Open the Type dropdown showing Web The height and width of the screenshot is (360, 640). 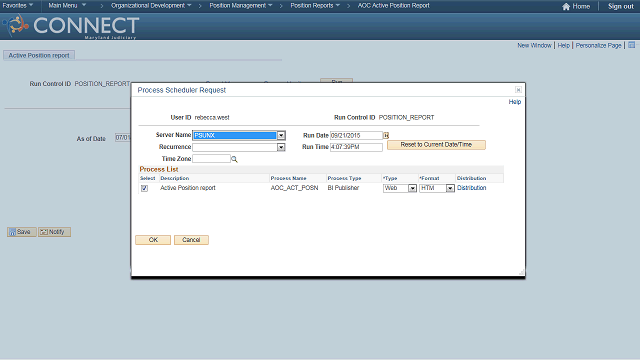coord(412,188)
